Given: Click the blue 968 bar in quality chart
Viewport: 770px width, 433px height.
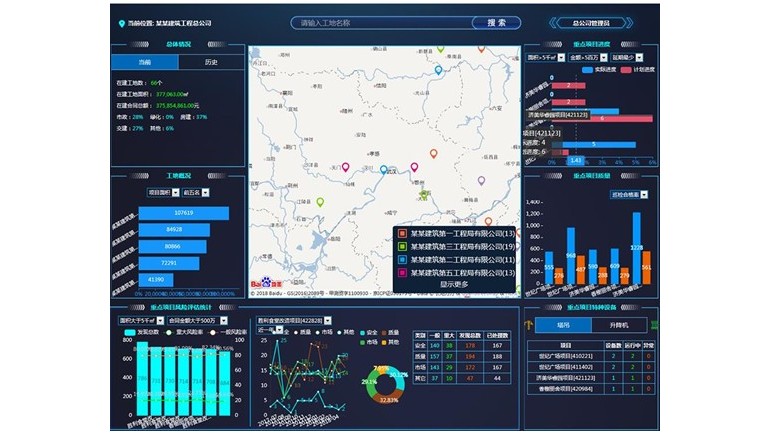Looking at the screenshot, I should coord(571,256).
